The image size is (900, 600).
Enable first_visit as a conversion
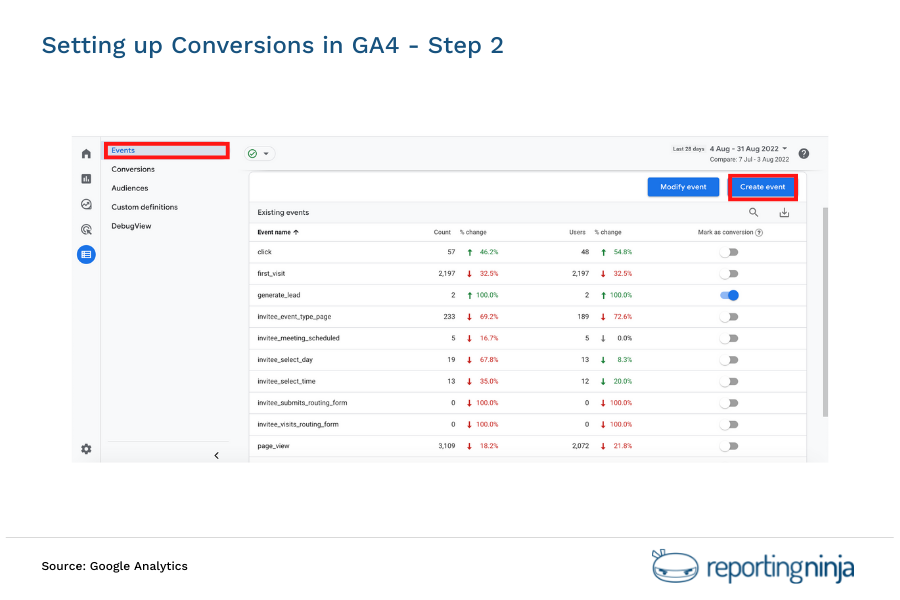click(729, 273)
